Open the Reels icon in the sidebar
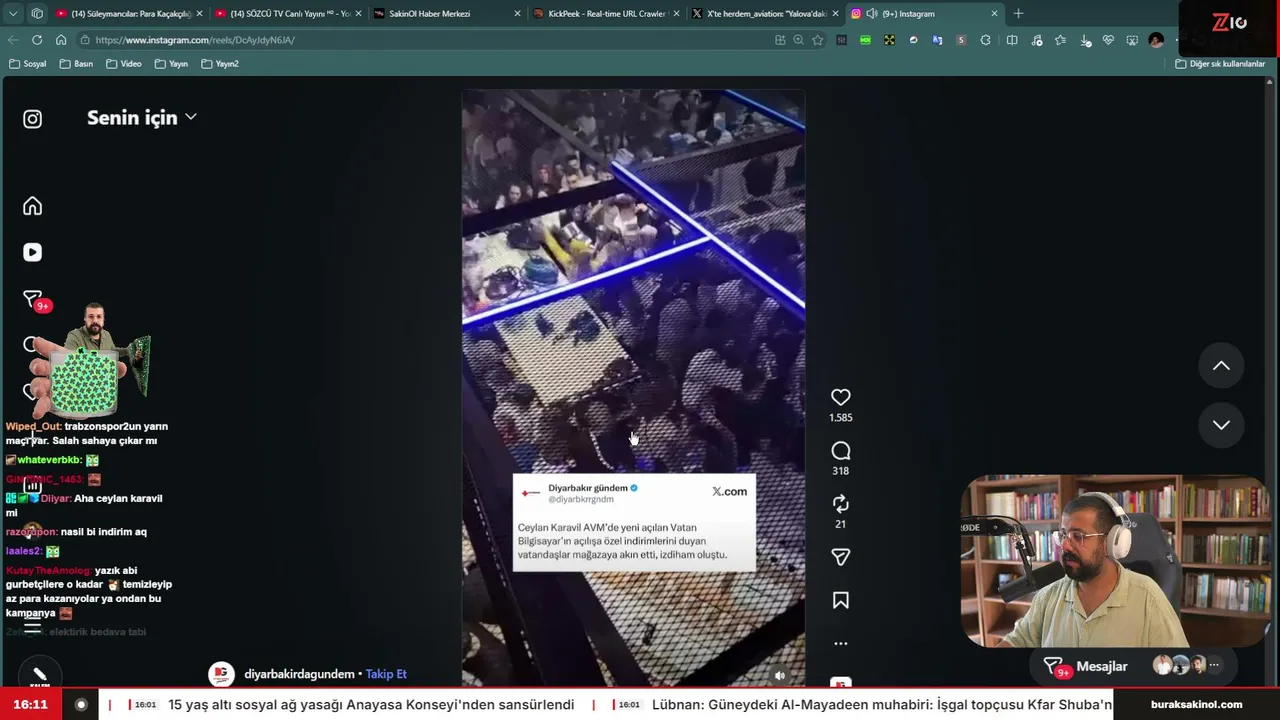Viewport: 1280px width, 720px height. tap(33, 253)
